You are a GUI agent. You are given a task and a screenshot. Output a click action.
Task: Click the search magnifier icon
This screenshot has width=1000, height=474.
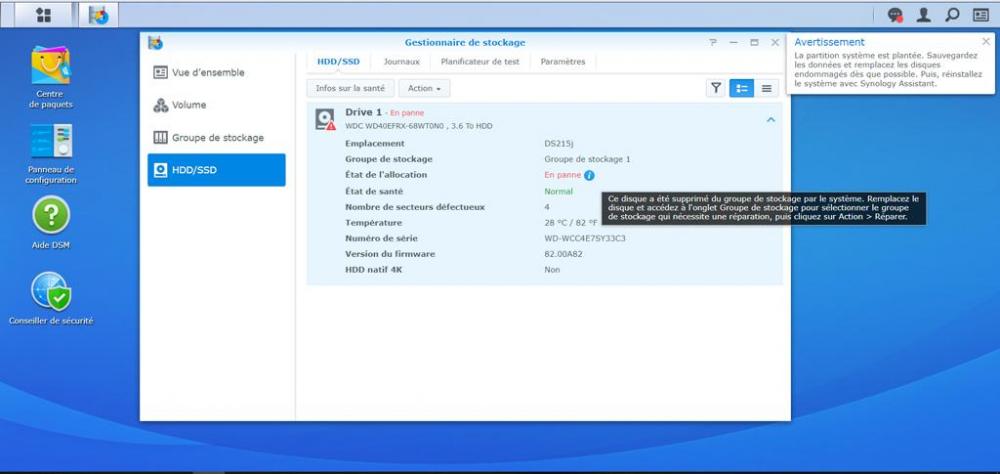952,15
